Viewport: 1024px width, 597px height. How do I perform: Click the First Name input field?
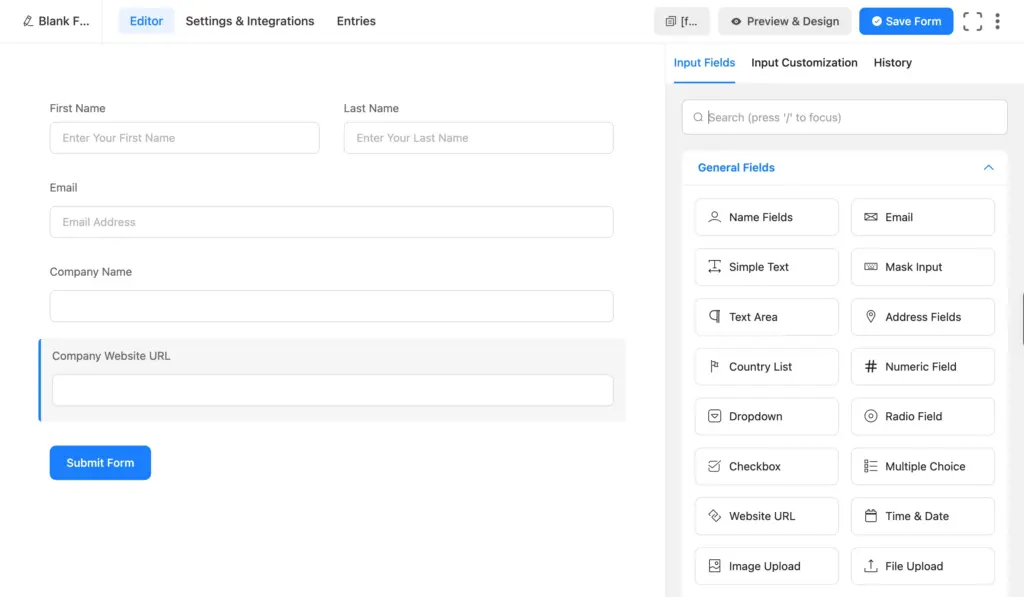pyautogui.click(x=184, y=138)
